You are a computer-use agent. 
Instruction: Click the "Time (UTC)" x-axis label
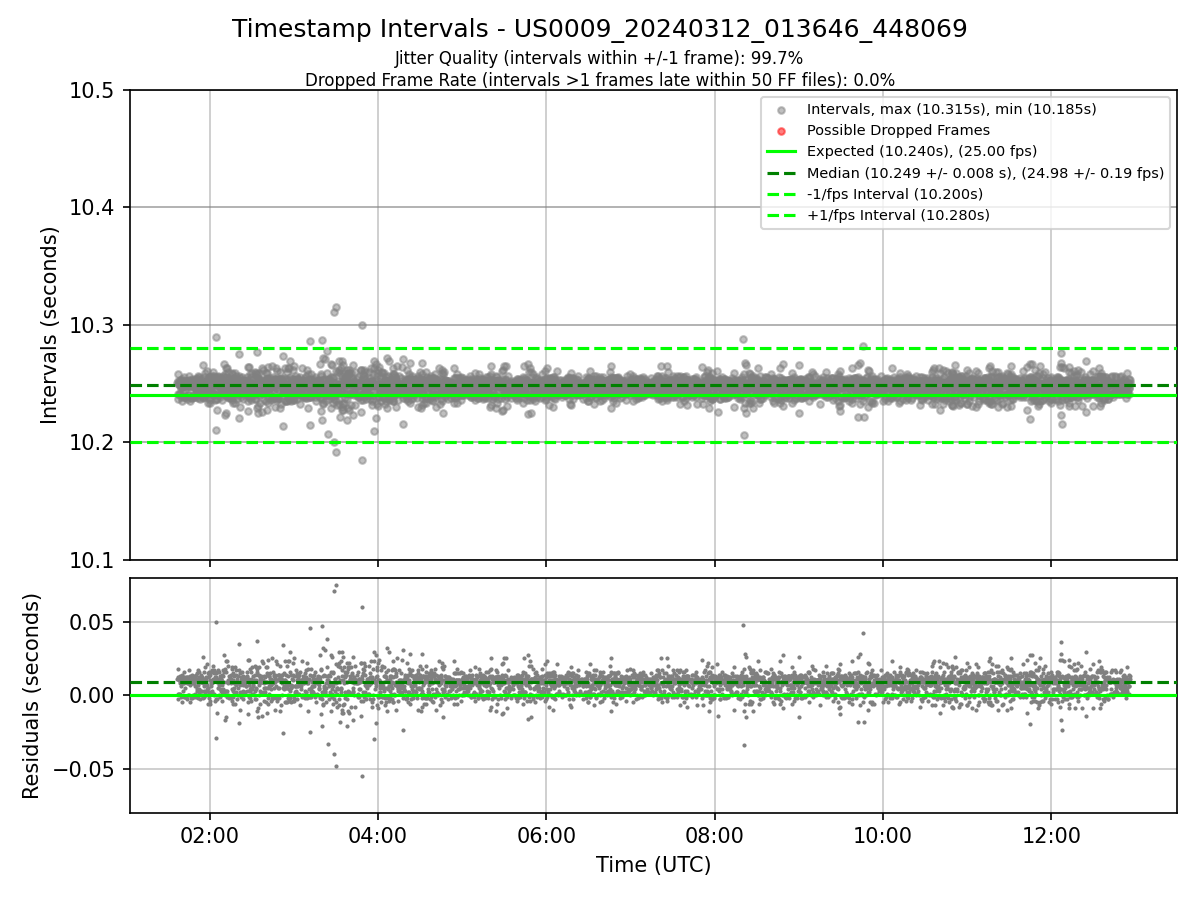coord(653,865)
